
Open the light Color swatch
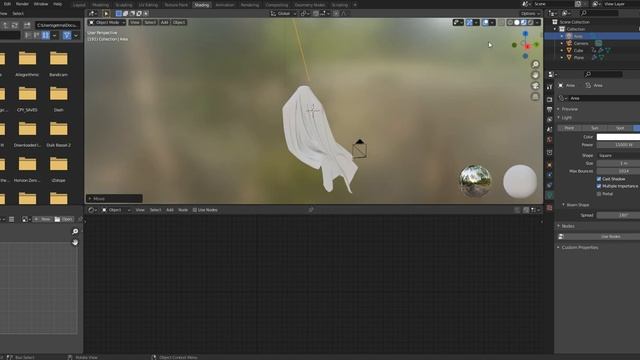point(618,137)
